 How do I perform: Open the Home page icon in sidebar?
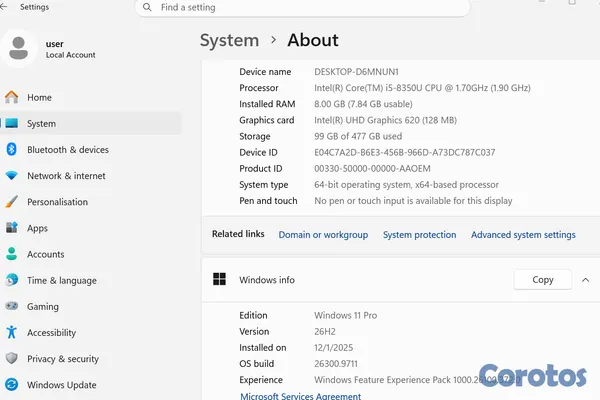pyautogui.click(x=11, y=97)
